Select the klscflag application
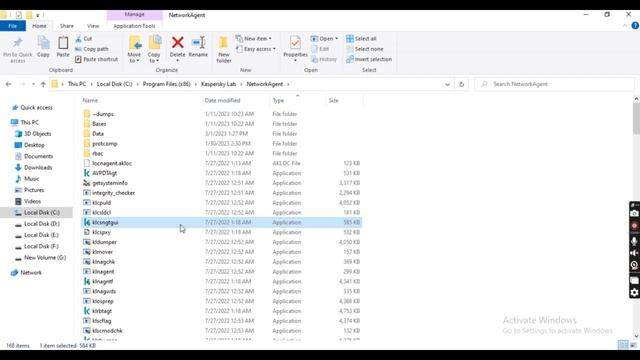Image resolution: width=640 pixels, height=360 pixels. click(102, 321)
